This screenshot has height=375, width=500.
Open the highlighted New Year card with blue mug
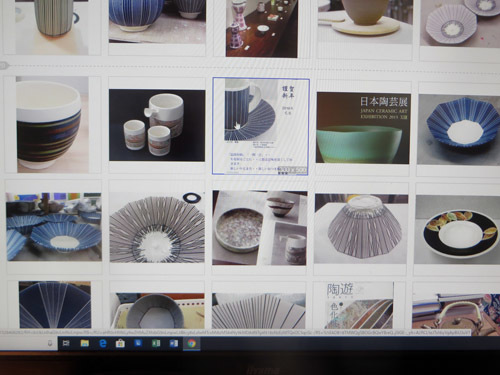tap(261, 126)
